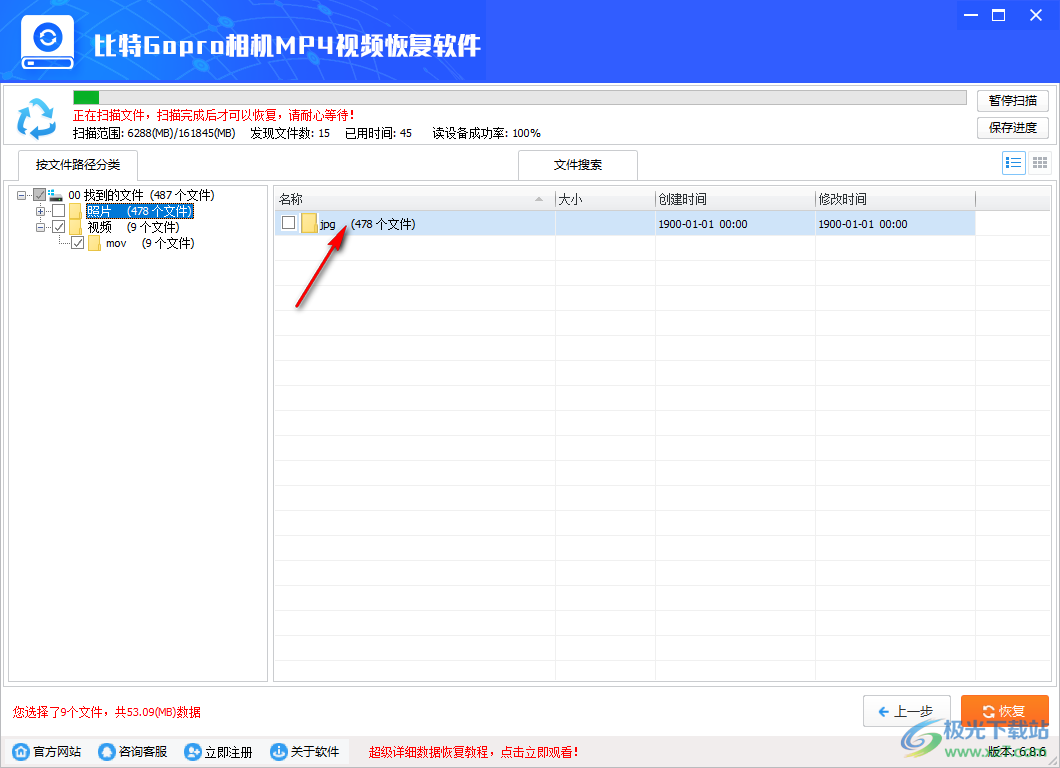
Task: Click the 发现文件数: 15 text
Action: click(290, 133)
